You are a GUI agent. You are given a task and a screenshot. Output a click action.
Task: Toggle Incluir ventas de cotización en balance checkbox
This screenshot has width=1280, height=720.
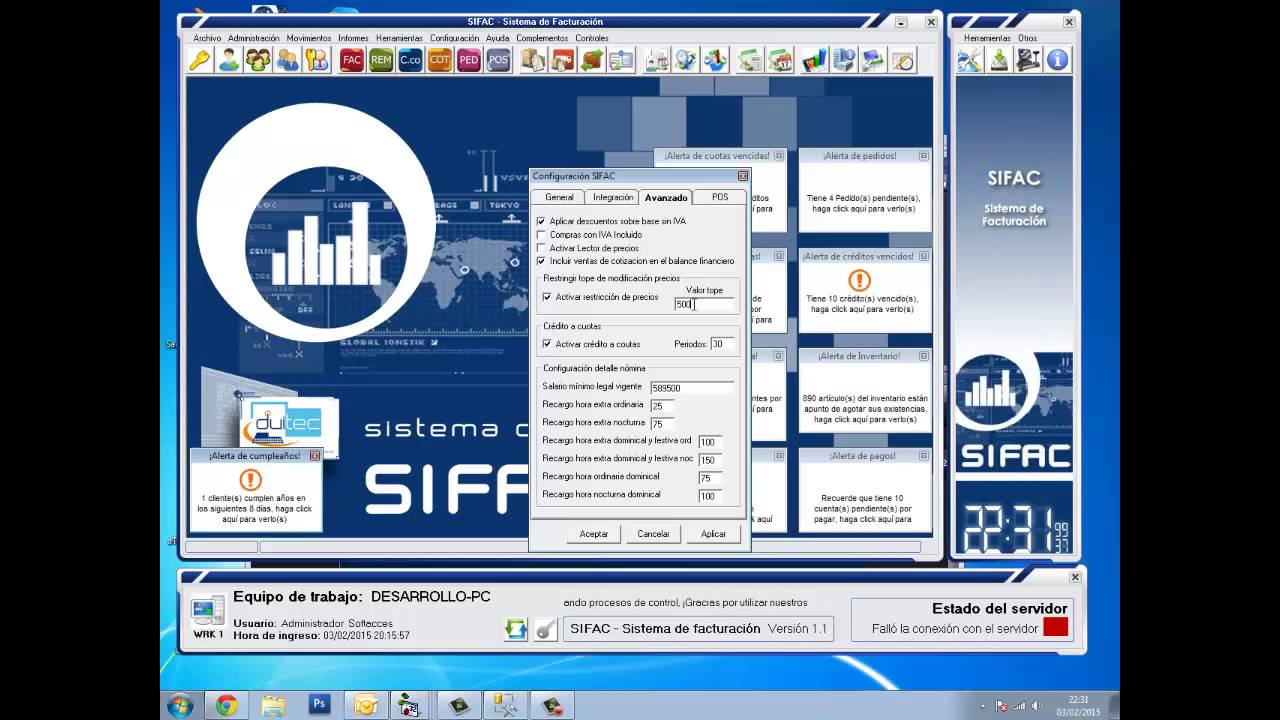[x=541, y=261]
